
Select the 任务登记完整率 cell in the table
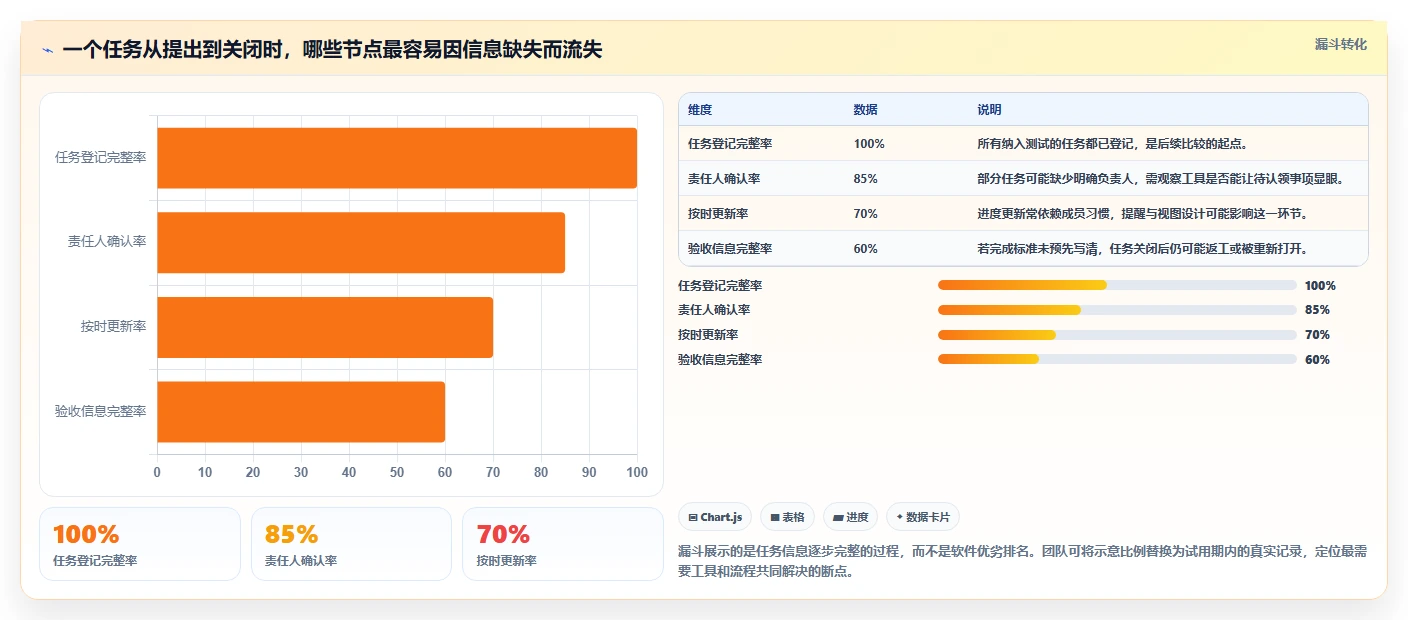730,144
